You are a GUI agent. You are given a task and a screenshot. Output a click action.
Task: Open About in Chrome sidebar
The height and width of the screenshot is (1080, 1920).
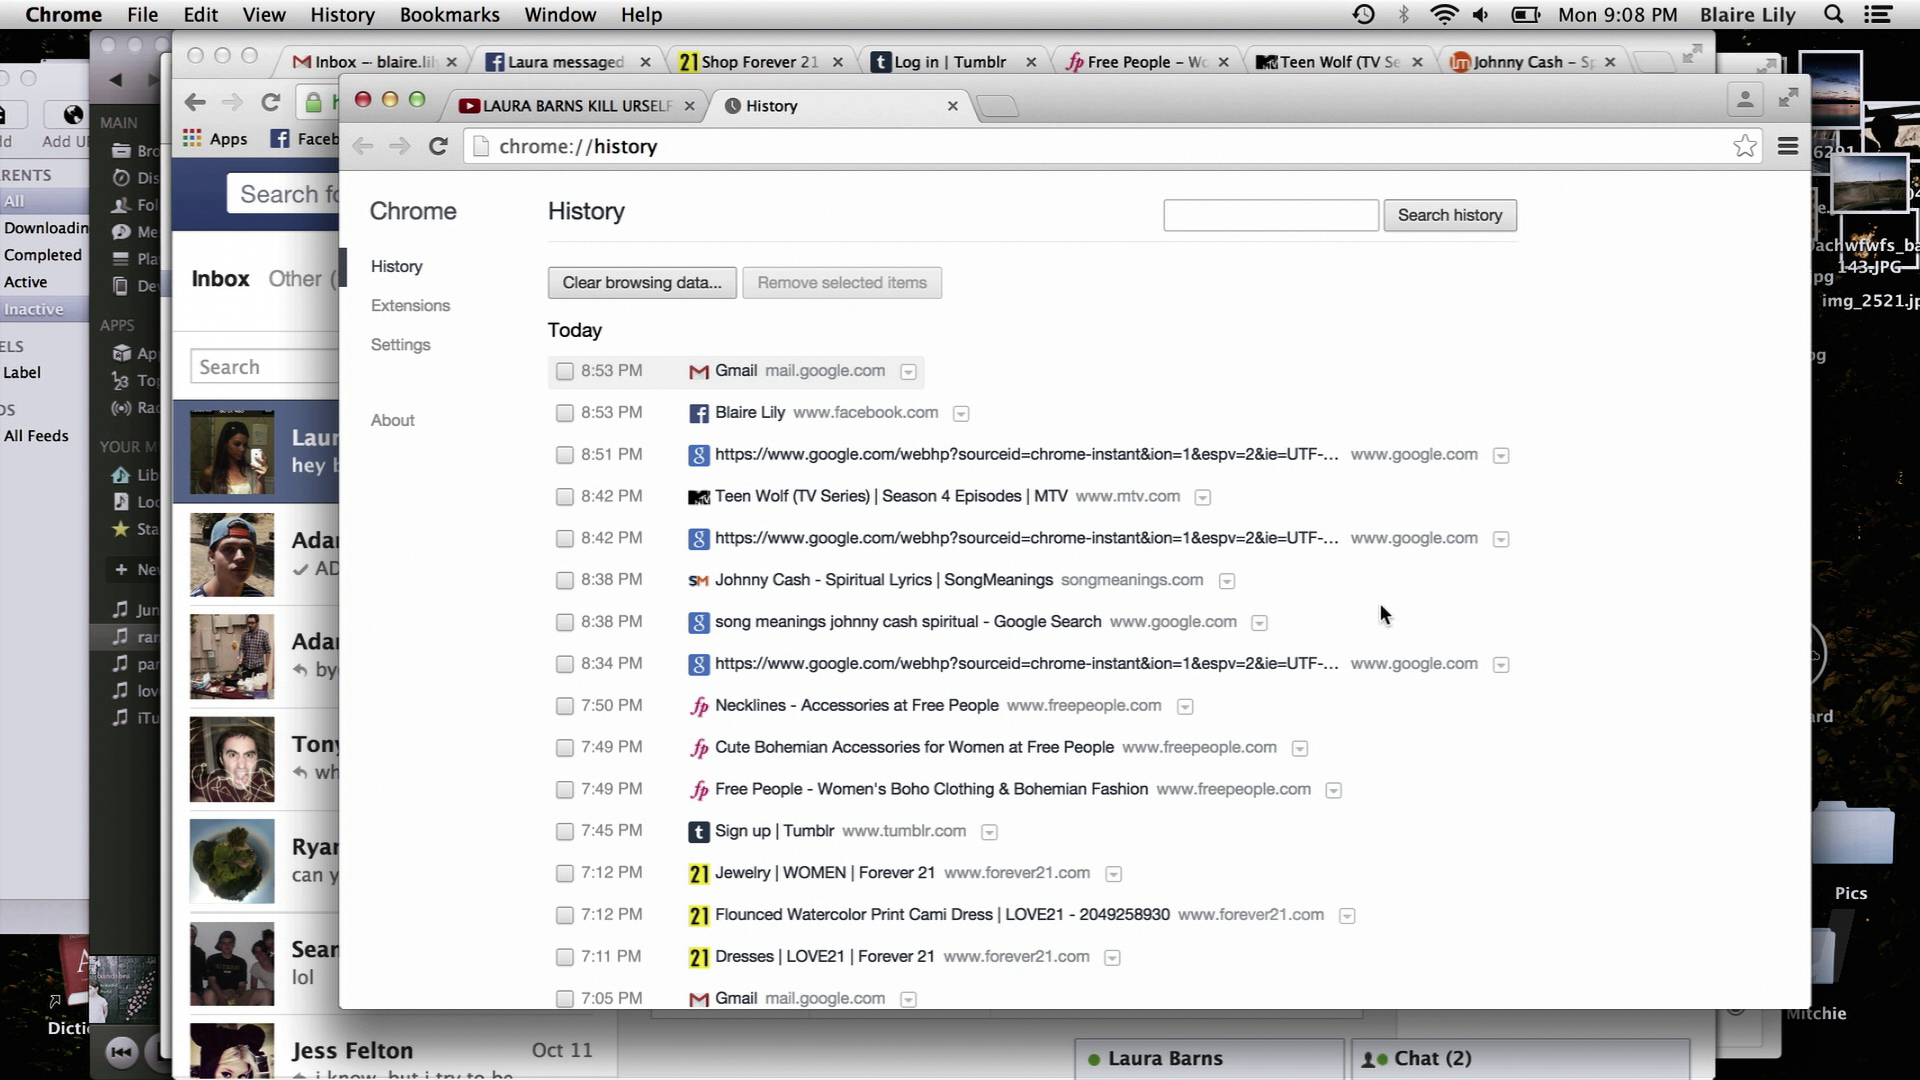pyautogui.click(x=392, y=421)
